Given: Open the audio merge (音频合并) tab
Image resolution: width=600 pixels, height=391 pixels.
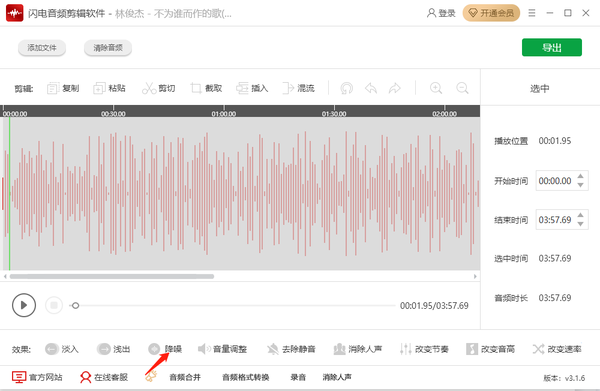Looking at the screenshot, I should coord(185,377).
